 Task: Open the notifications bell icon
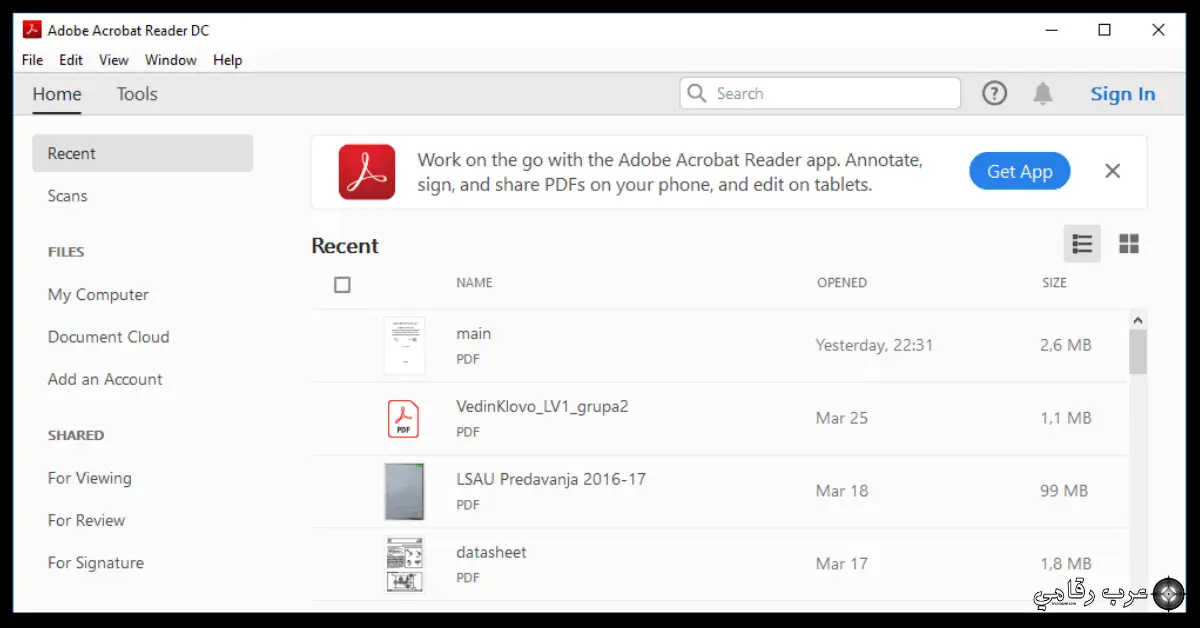[1043, 93]
